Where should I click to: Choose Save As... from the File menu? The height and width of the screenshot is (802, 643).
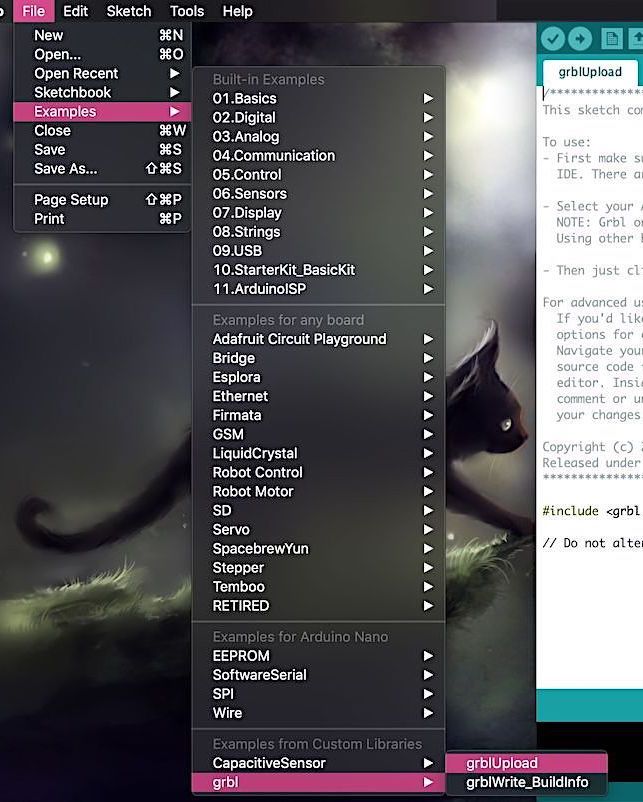102,169
